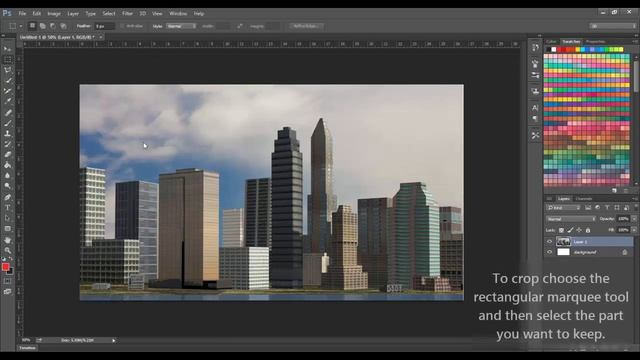
Task: Open layer filter Kind dropdown
Action: coord(564,208)
